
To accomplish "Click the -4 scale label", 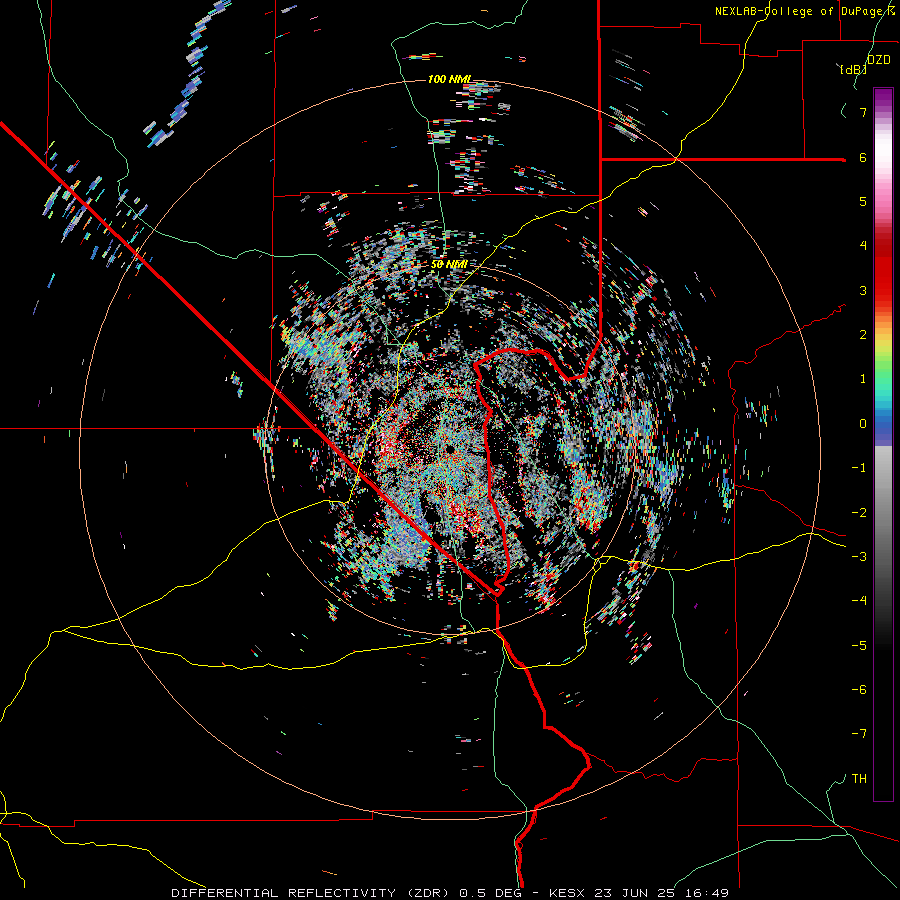I will pos(859,601).
